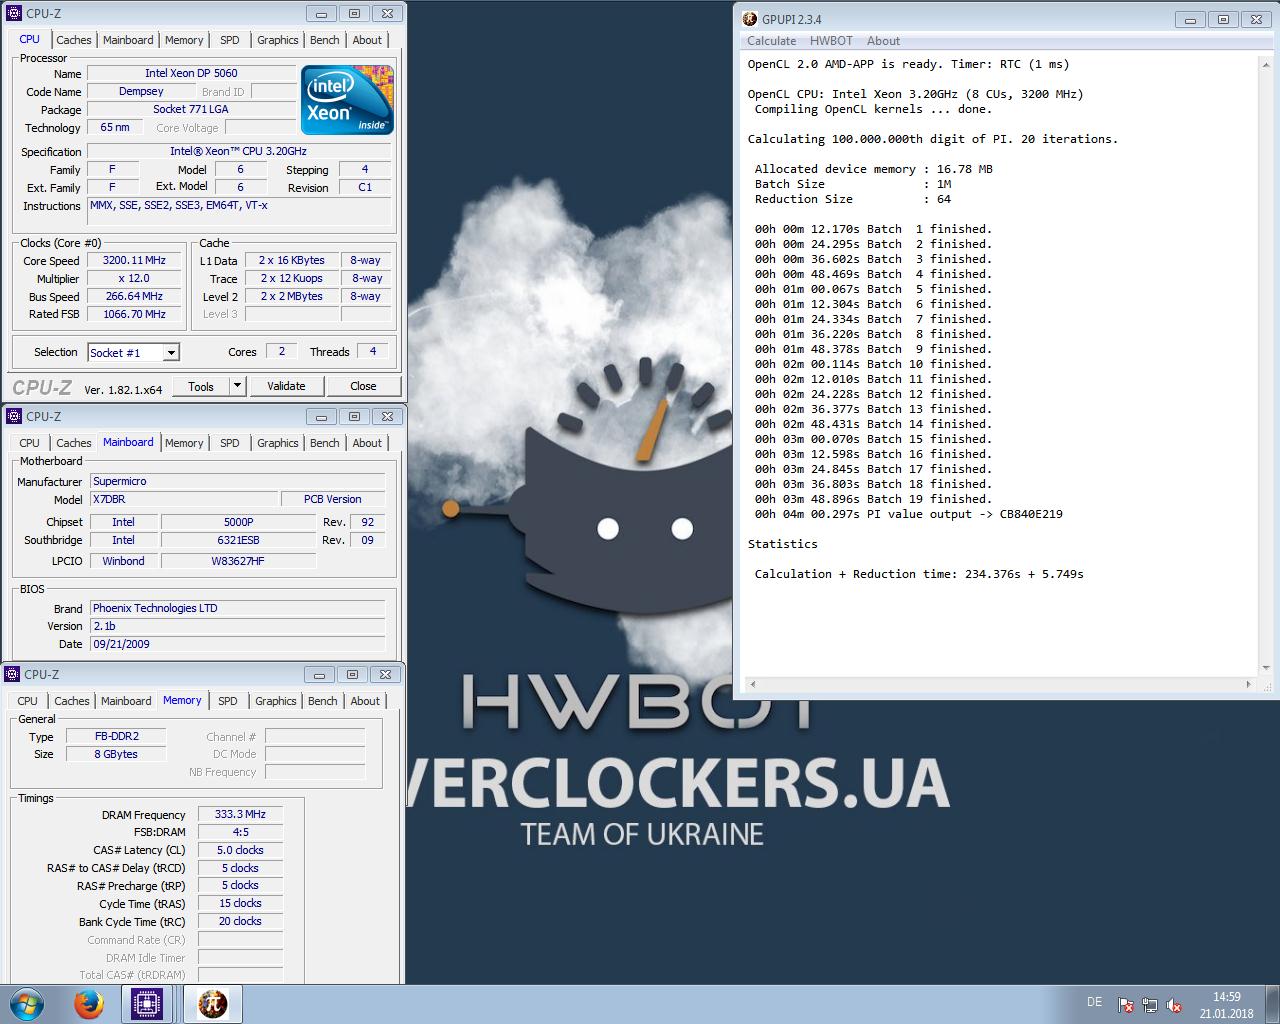Select Bench tab in top CPU-Z window
The image size is (1280, 1024).
coord(325,40)
